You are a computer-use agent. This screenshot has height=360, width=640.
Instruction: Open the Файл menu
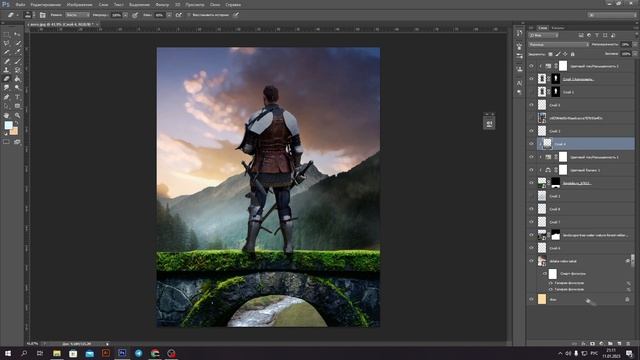tap(20, 4)
